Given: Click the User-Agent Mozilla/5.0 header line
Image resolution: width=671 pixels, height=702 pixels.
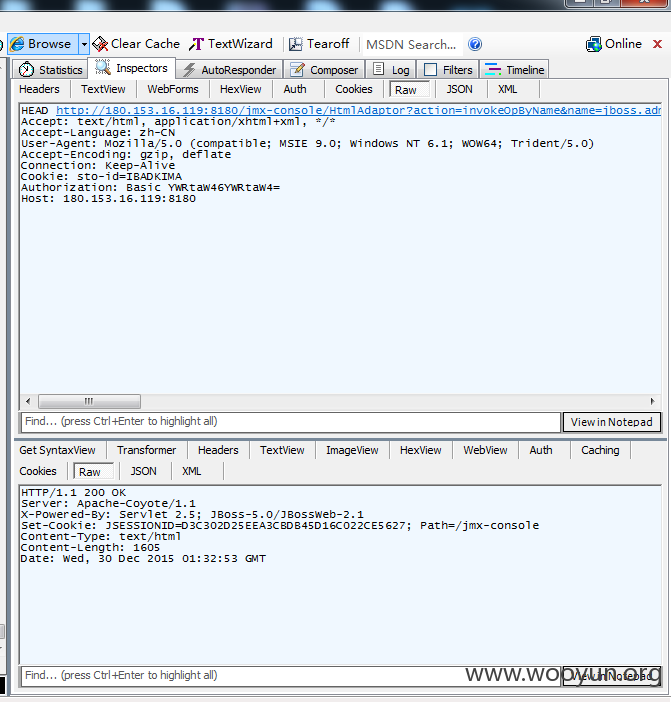Looking at the screenshot, I should coord(307,144).
